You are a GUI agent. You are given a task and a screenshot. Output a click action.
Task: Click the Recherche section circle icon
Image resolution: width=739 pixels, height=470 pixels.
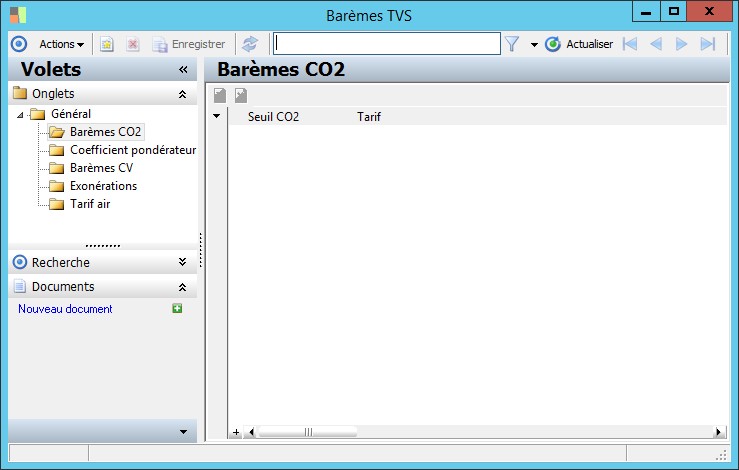[x=20, y=262]
